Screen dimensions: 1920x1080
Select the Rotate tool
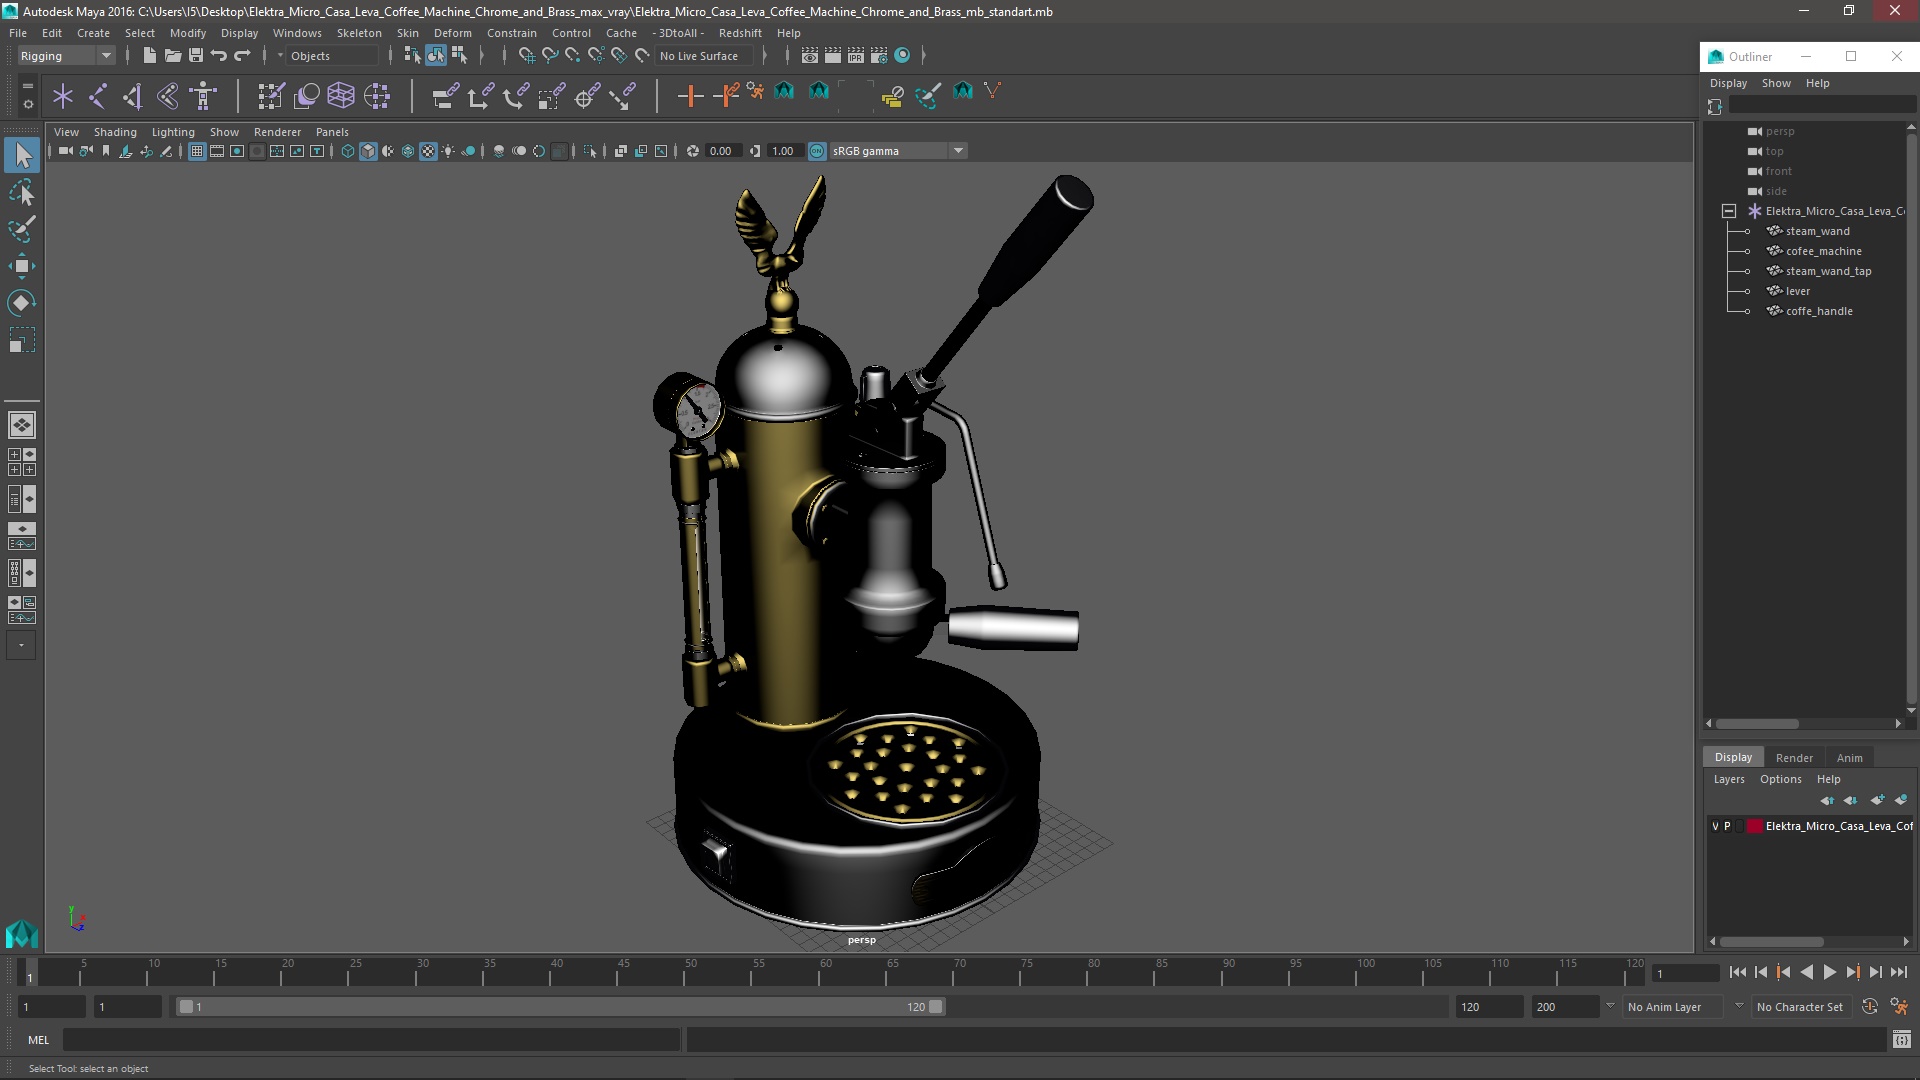pyautogui.click(x=21, y=302)
